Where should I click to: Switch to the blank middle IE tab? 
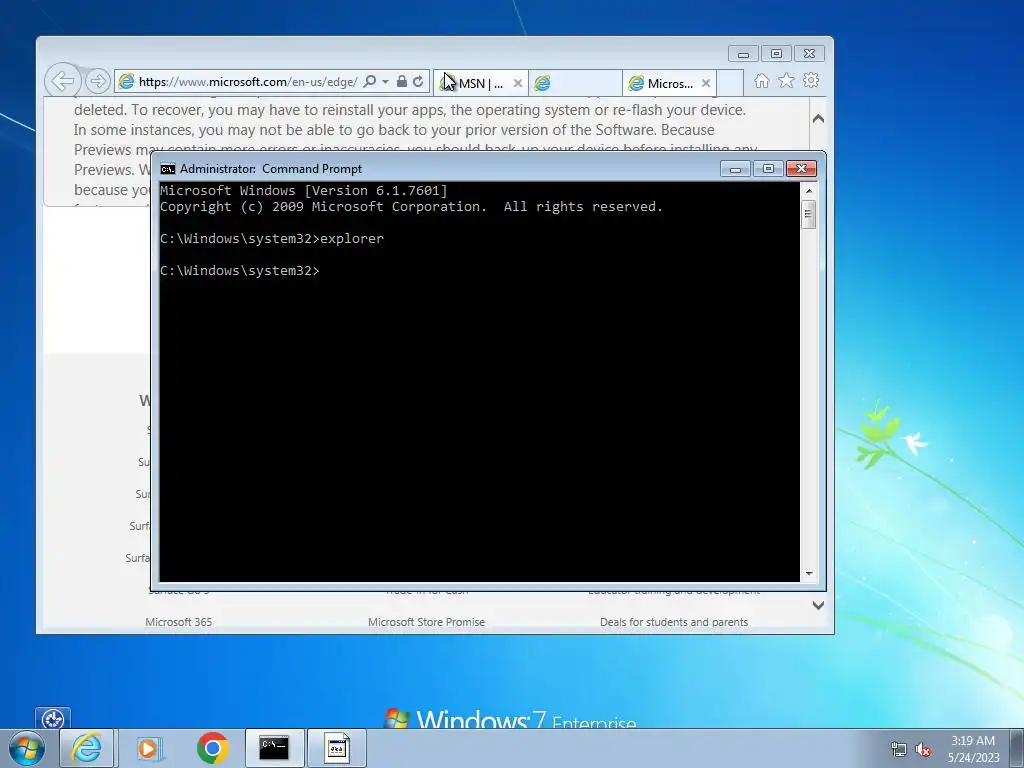tap(575, 84)
